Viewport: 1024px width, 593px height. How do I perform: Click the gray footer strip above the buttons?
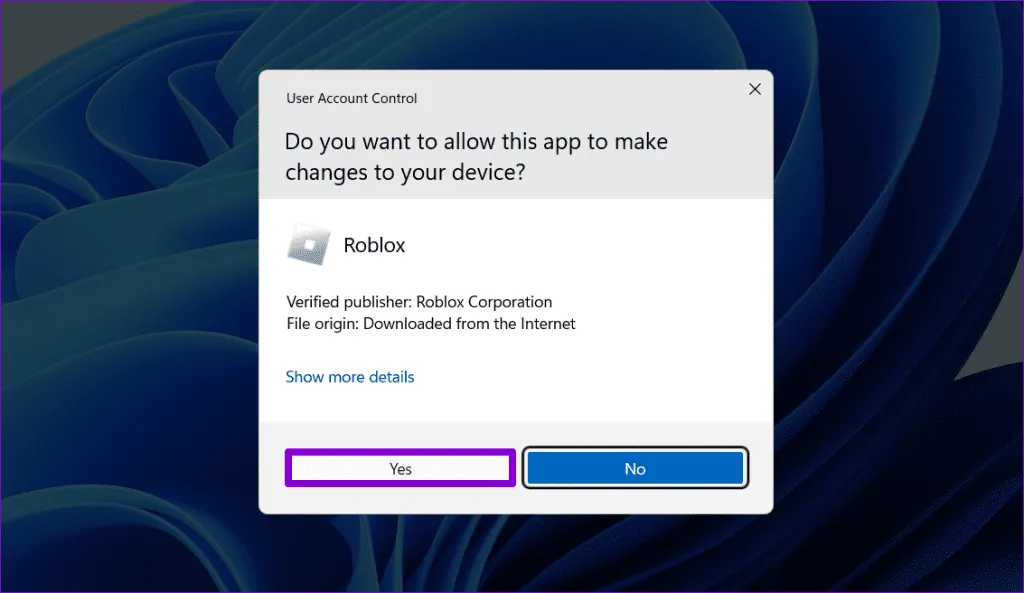[515, 436]
